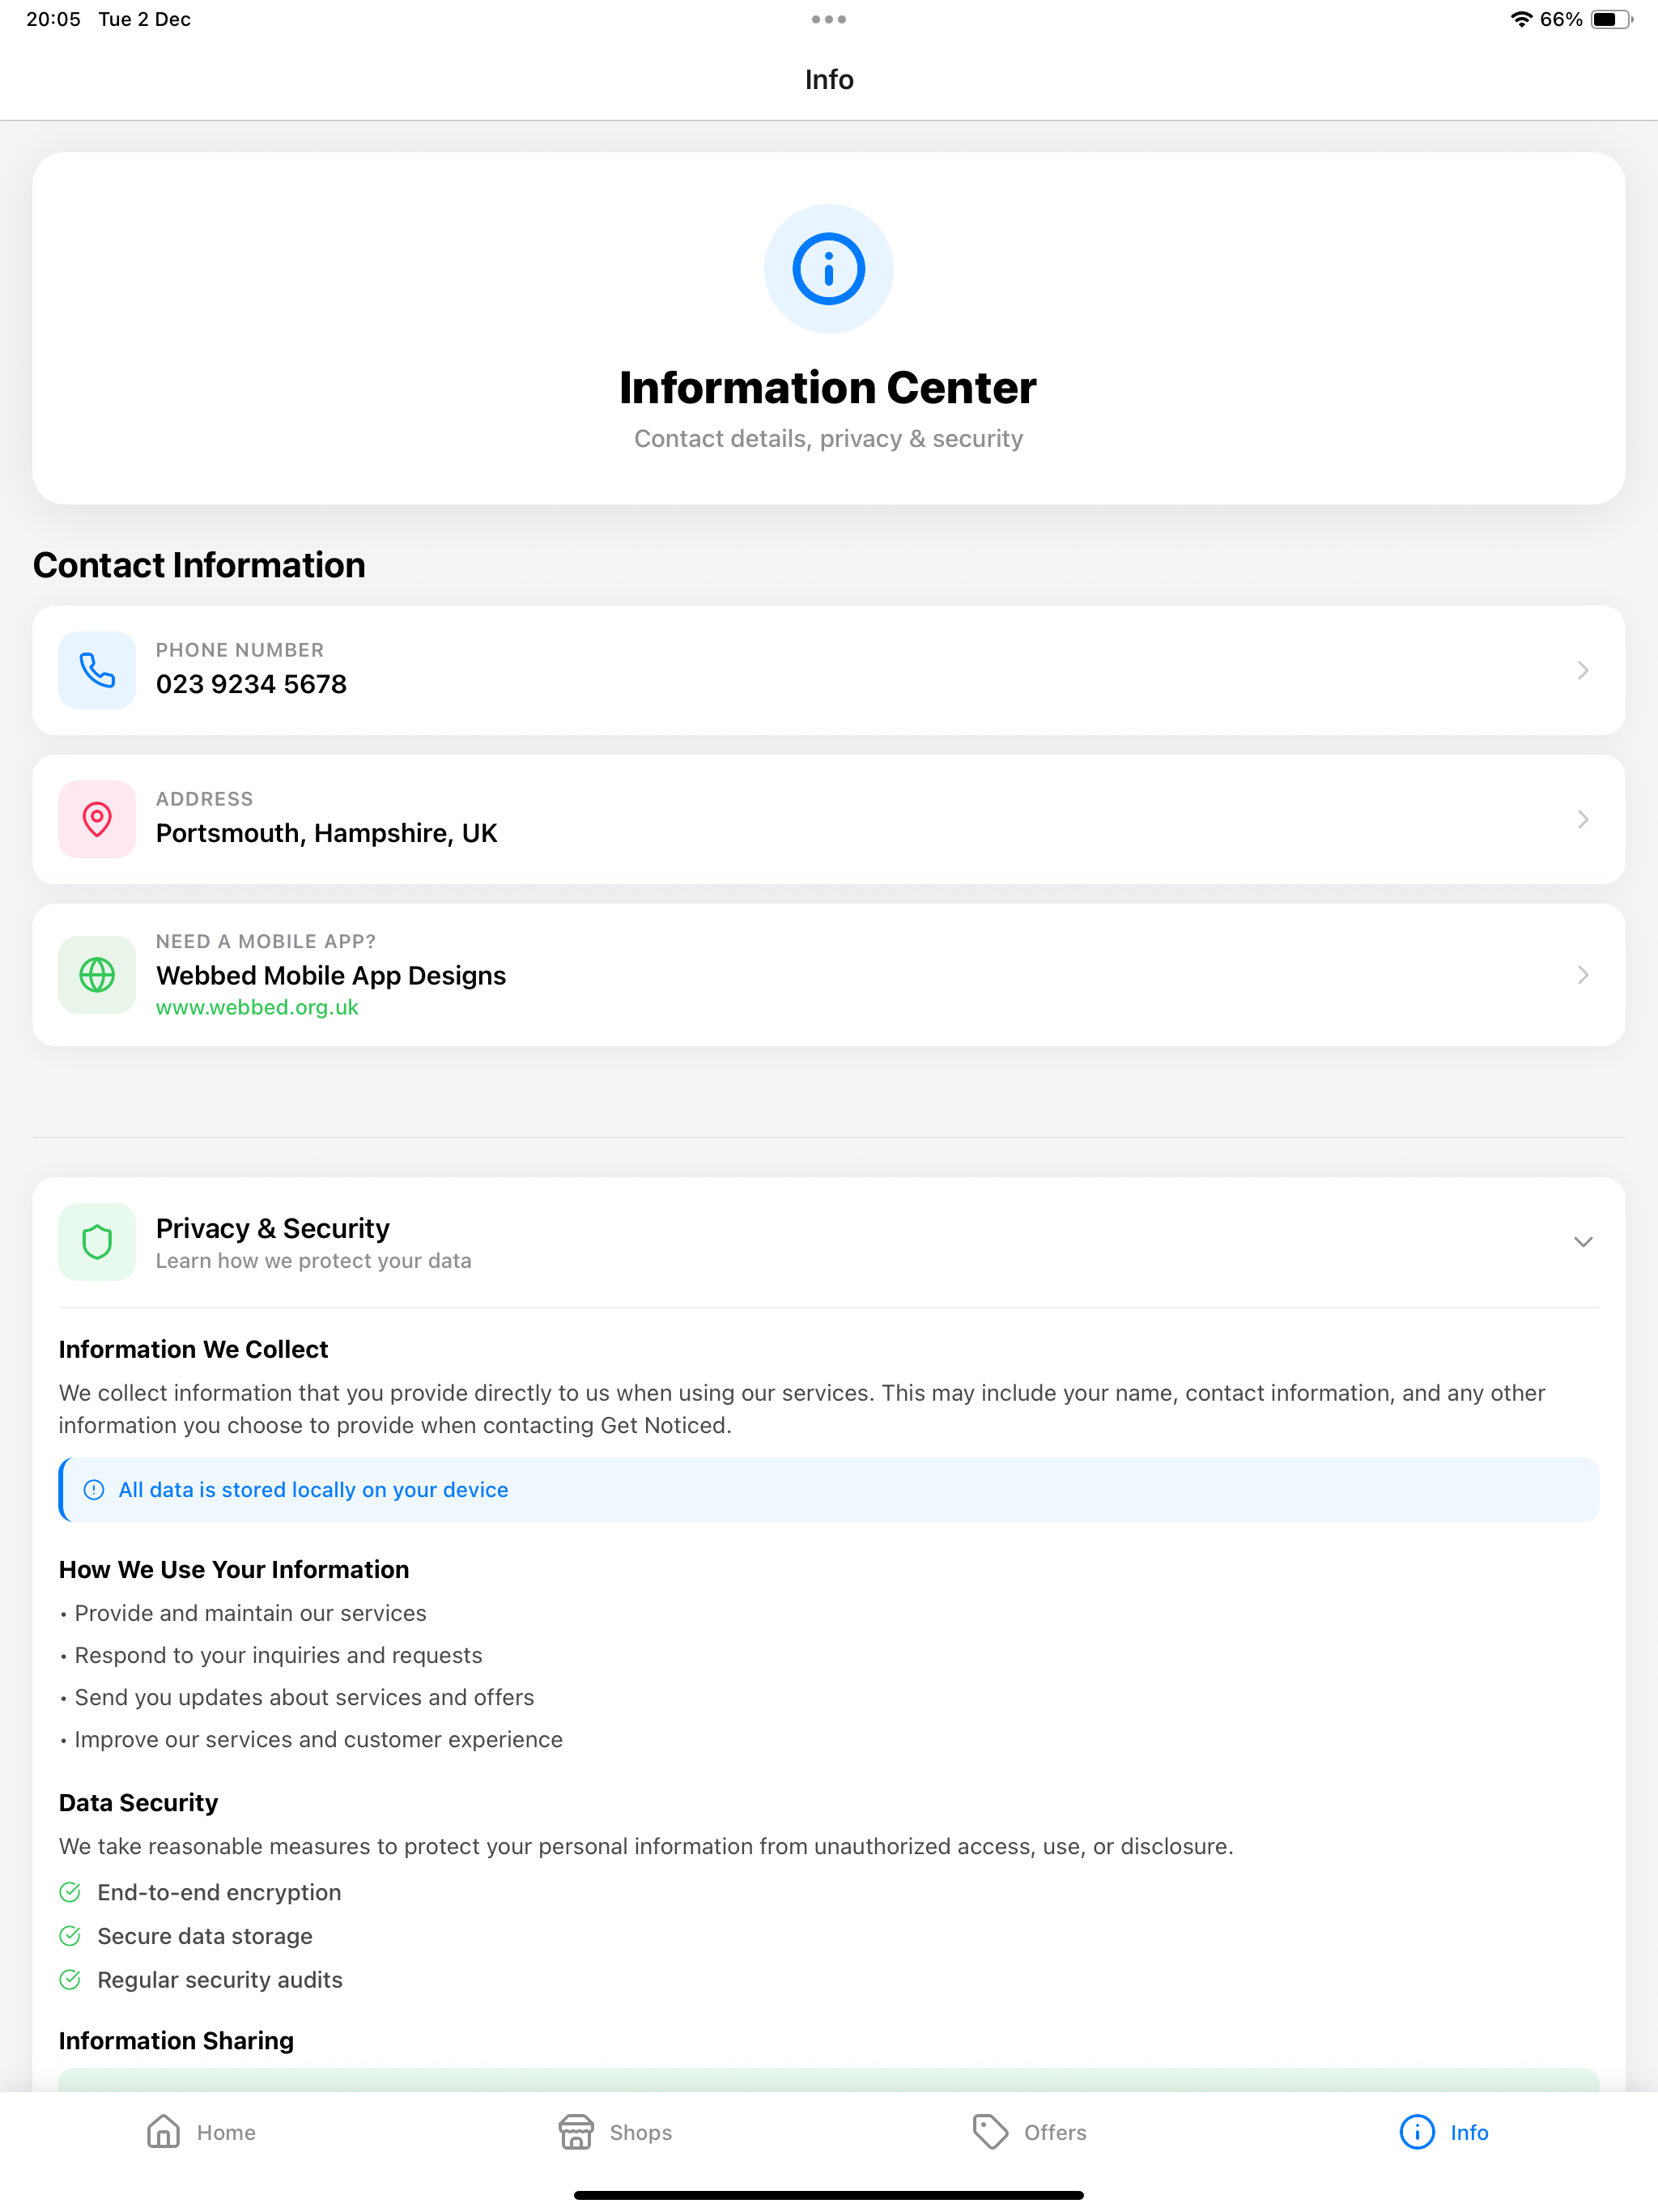1658x2212 pixels.
Task: Switch to the Home tab
Action: (x=201, y=2131)
